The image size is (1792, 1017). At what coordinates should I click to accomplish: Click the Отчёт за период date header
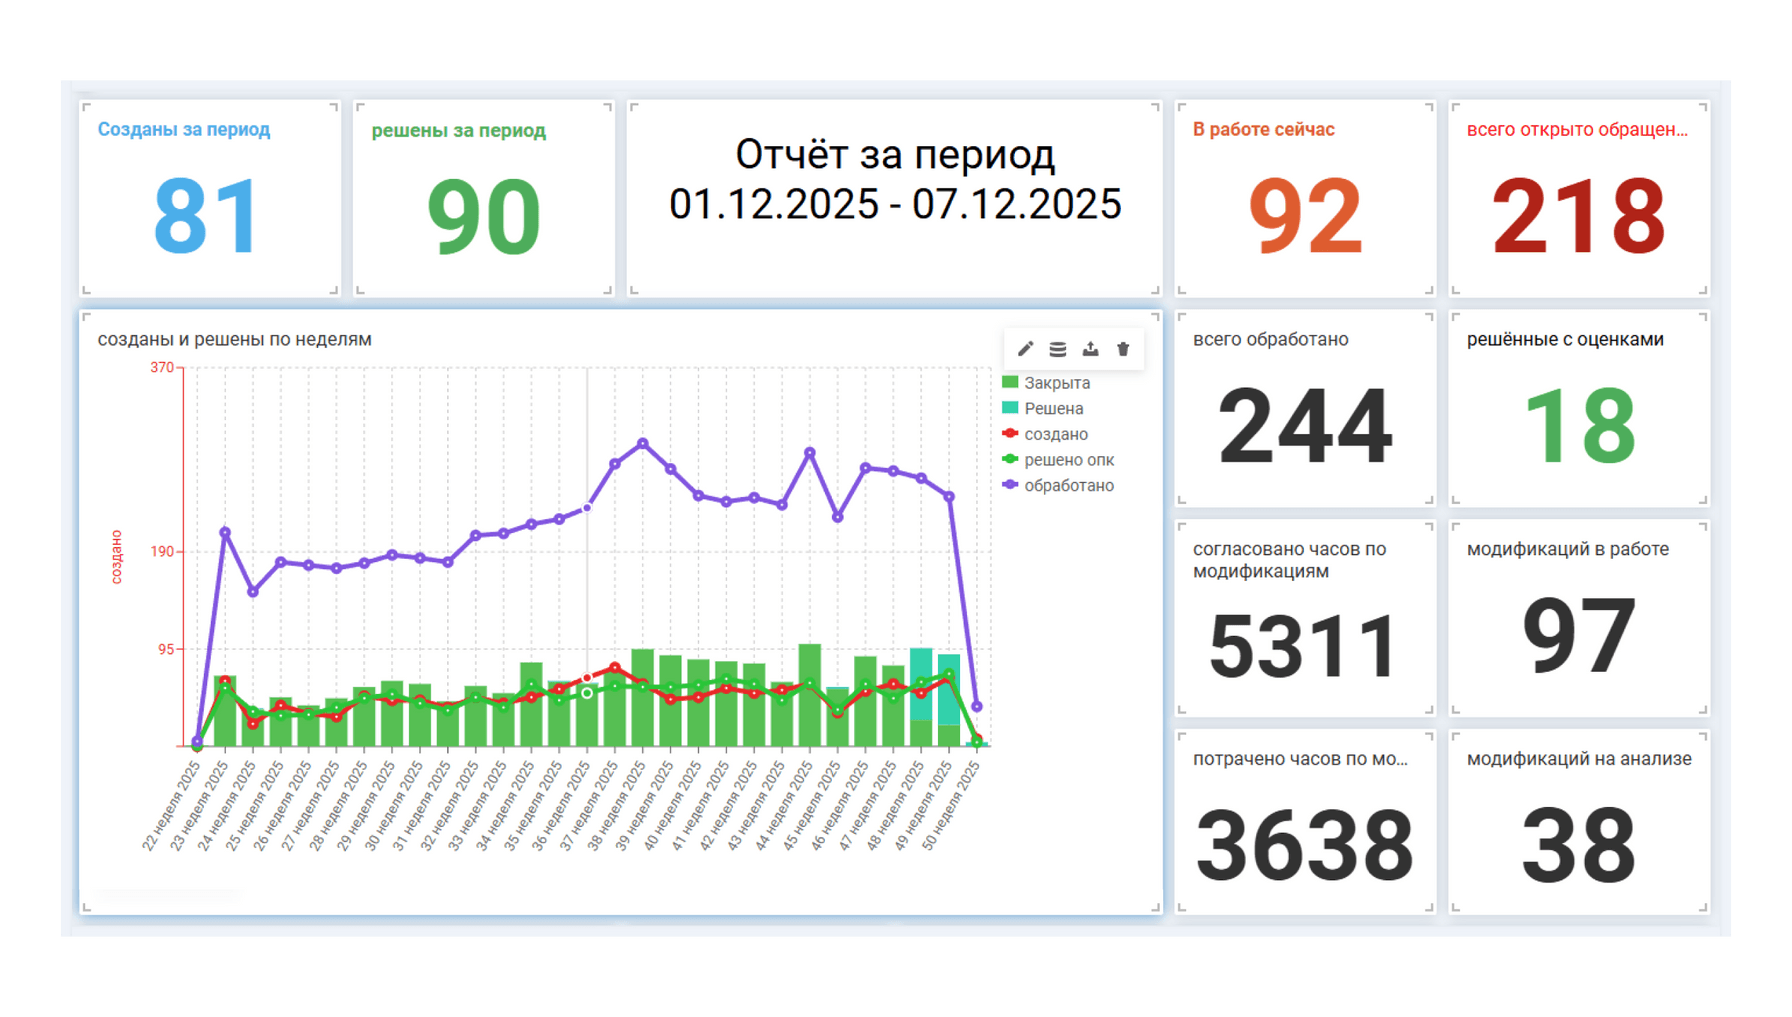(895, 180)
